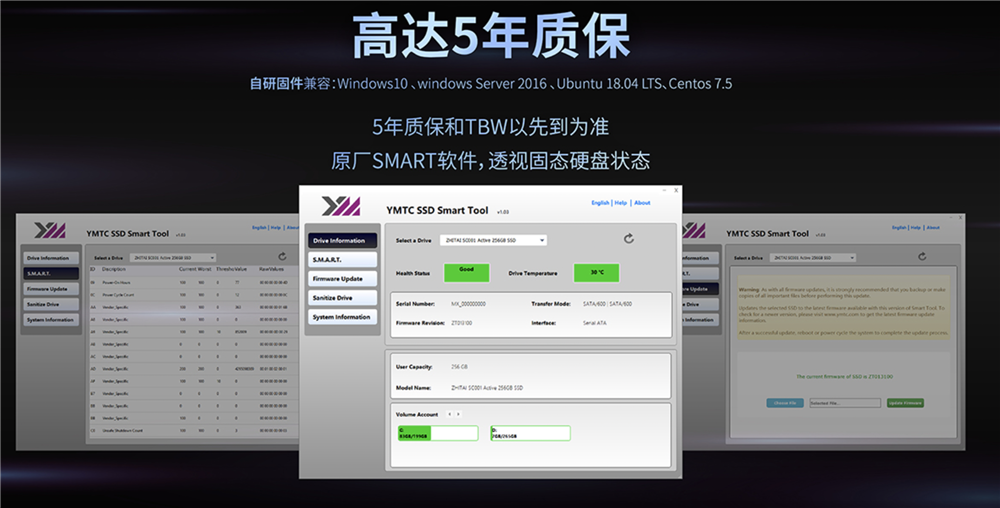1000x508 pixels.
Task: Click the next-volume arrow next to Volume Account
Action: click(x=458, y=414)
